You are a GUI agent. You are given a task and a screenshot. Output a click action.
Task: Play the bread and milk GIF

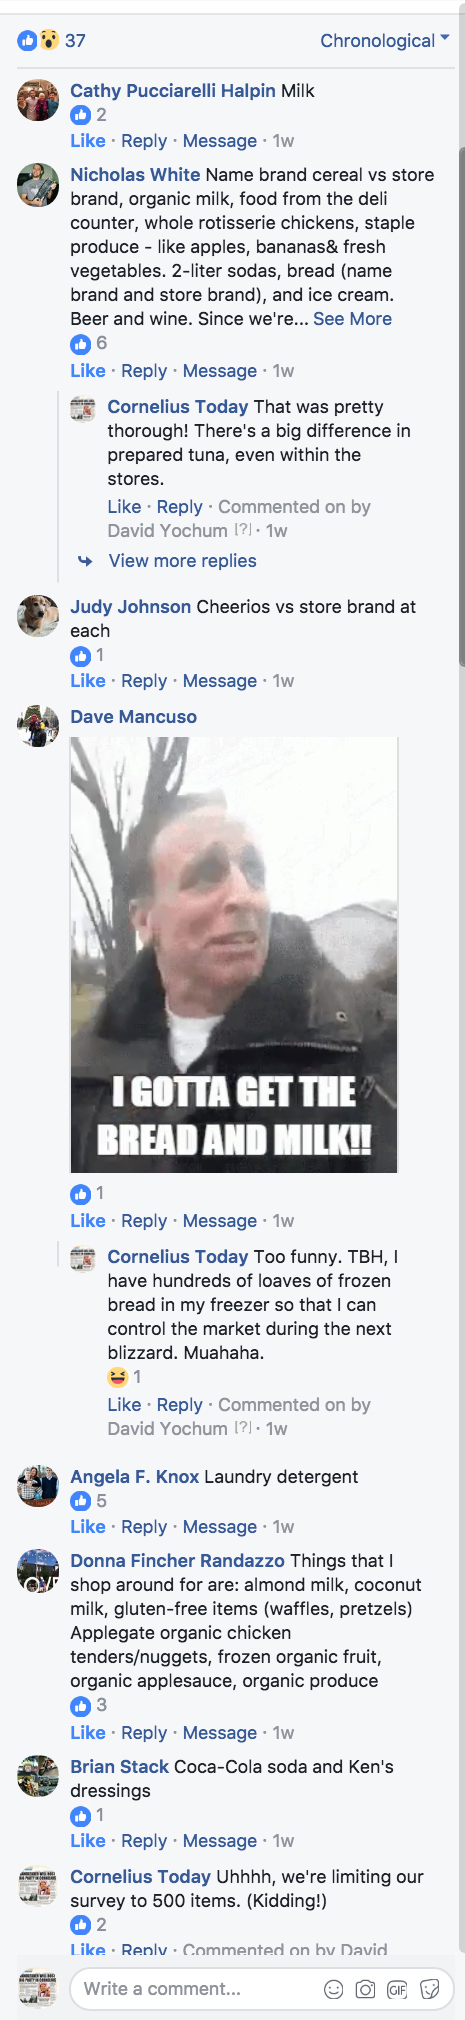coord(234,955)
